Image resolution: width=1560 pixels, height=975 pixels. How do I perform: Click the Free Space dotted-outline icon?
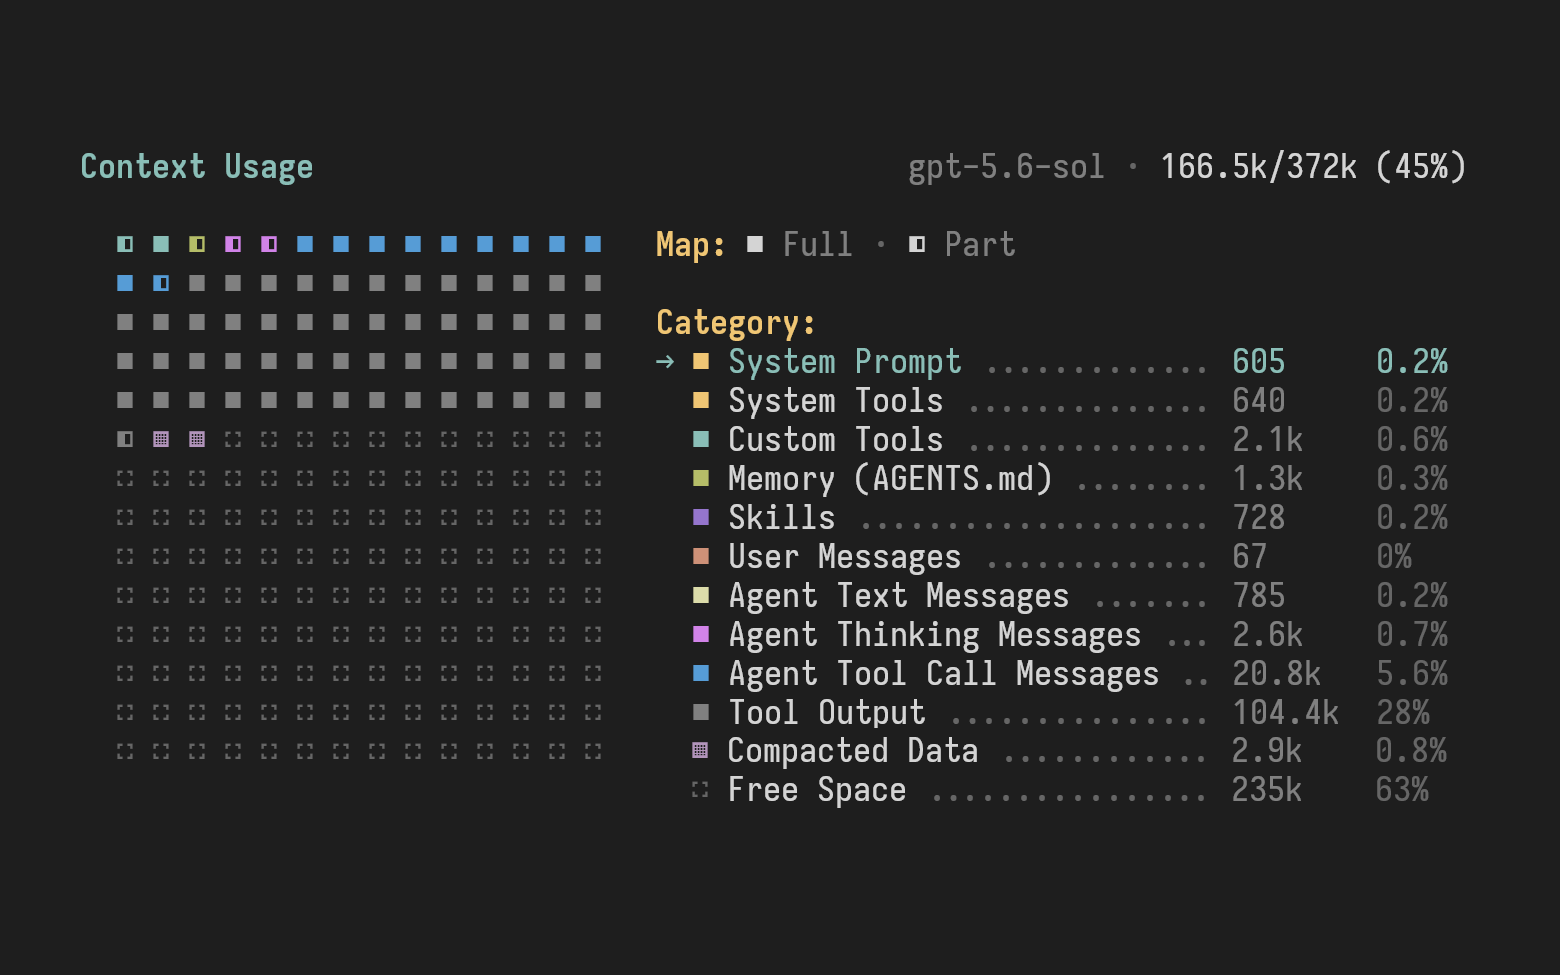click(700, 789)
